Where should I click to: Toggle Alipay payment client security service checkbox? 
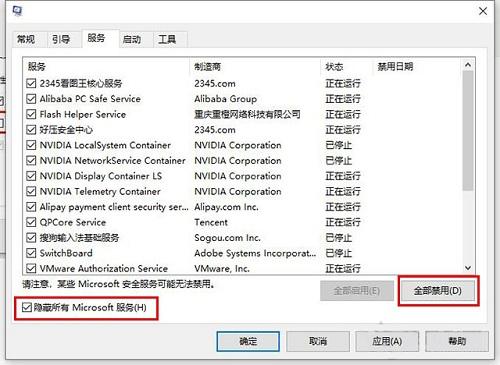pyautogui.click(x=31, y=207)
